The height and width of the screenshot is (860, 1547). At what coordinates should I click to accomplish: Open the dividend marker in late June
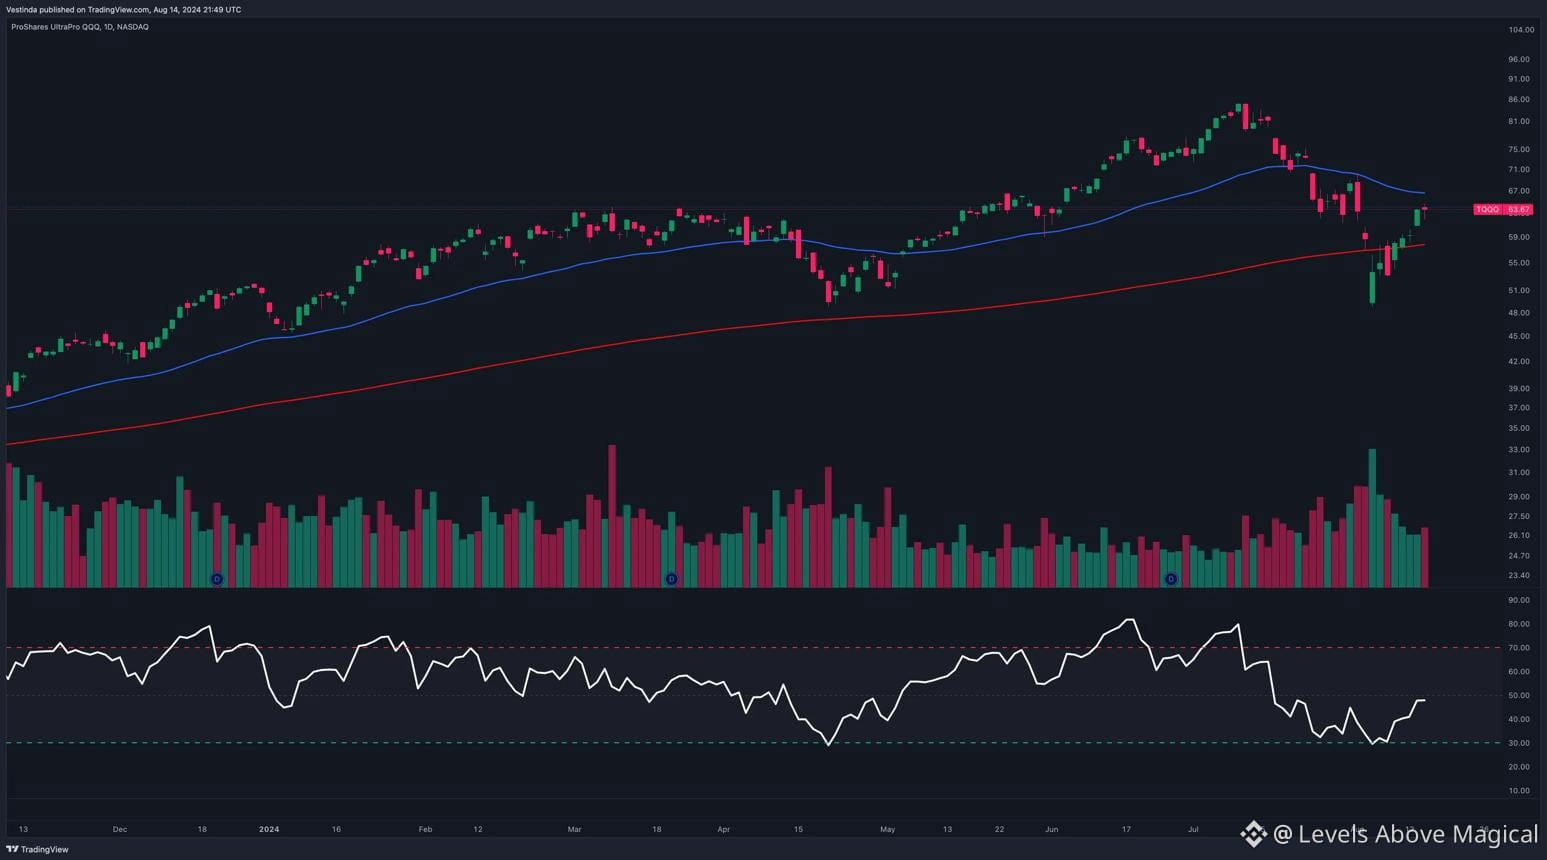click(1171, 579)
